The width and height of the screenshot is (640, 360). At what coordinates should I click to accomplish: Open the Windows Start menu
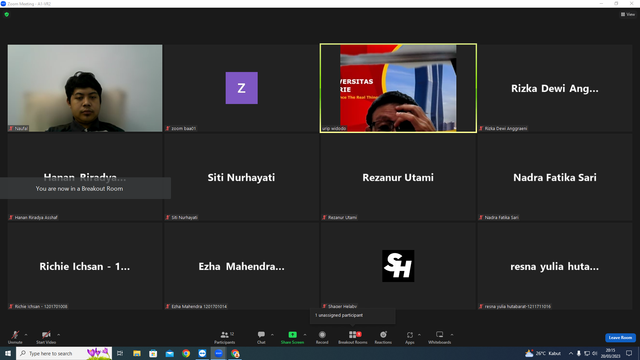[8, 353]
